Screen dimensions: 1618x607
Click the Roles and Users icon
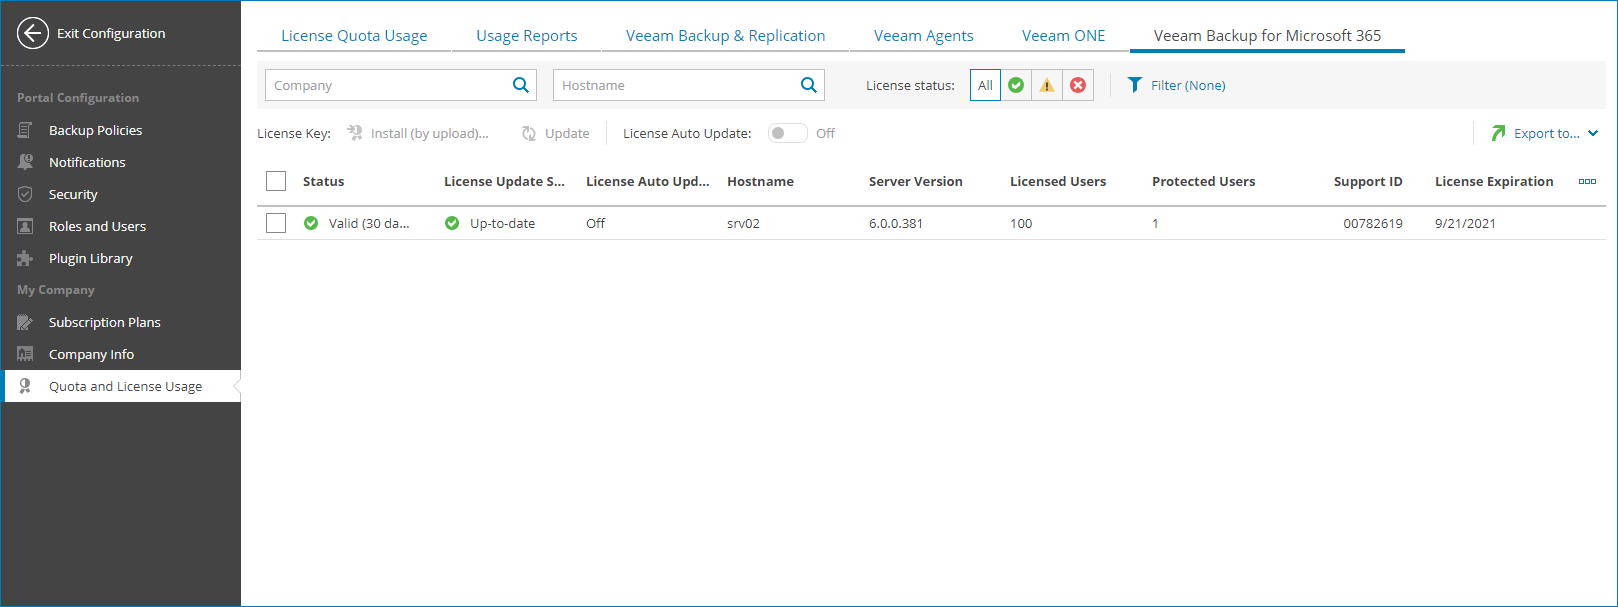click(25, 226)
